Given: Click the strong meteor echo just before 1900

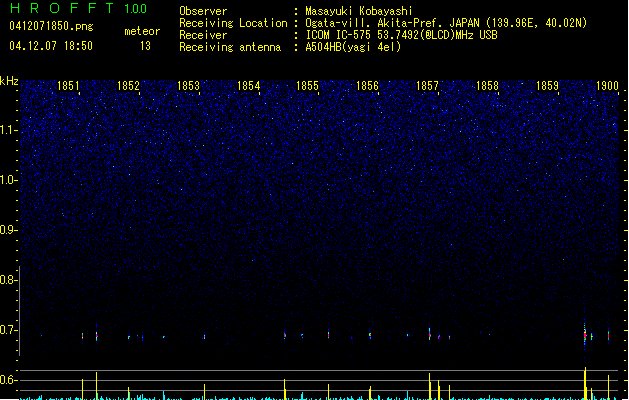Looking at the screenshot, I should 585,335.
